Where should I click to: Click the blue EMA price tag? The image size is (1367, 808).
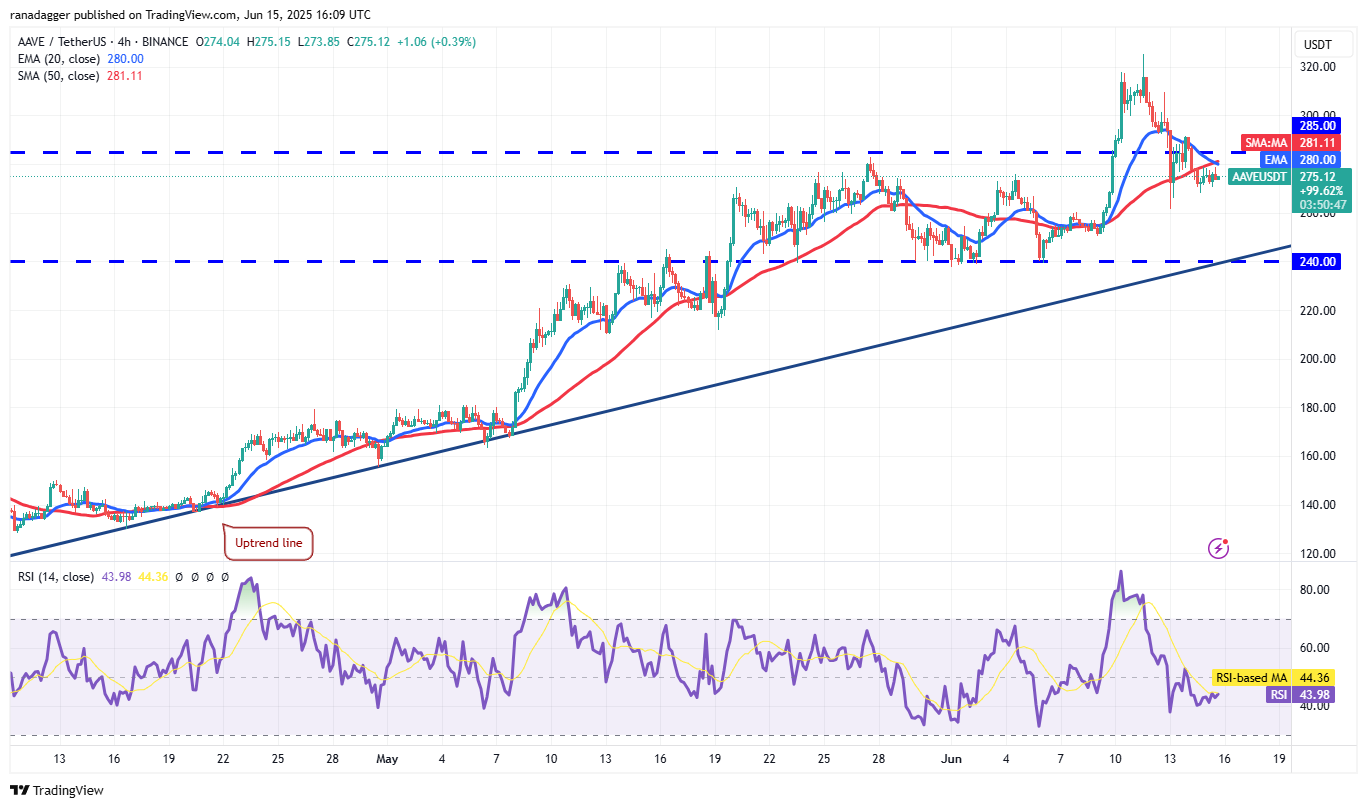pyautogui.click(x=1274, y=160)
